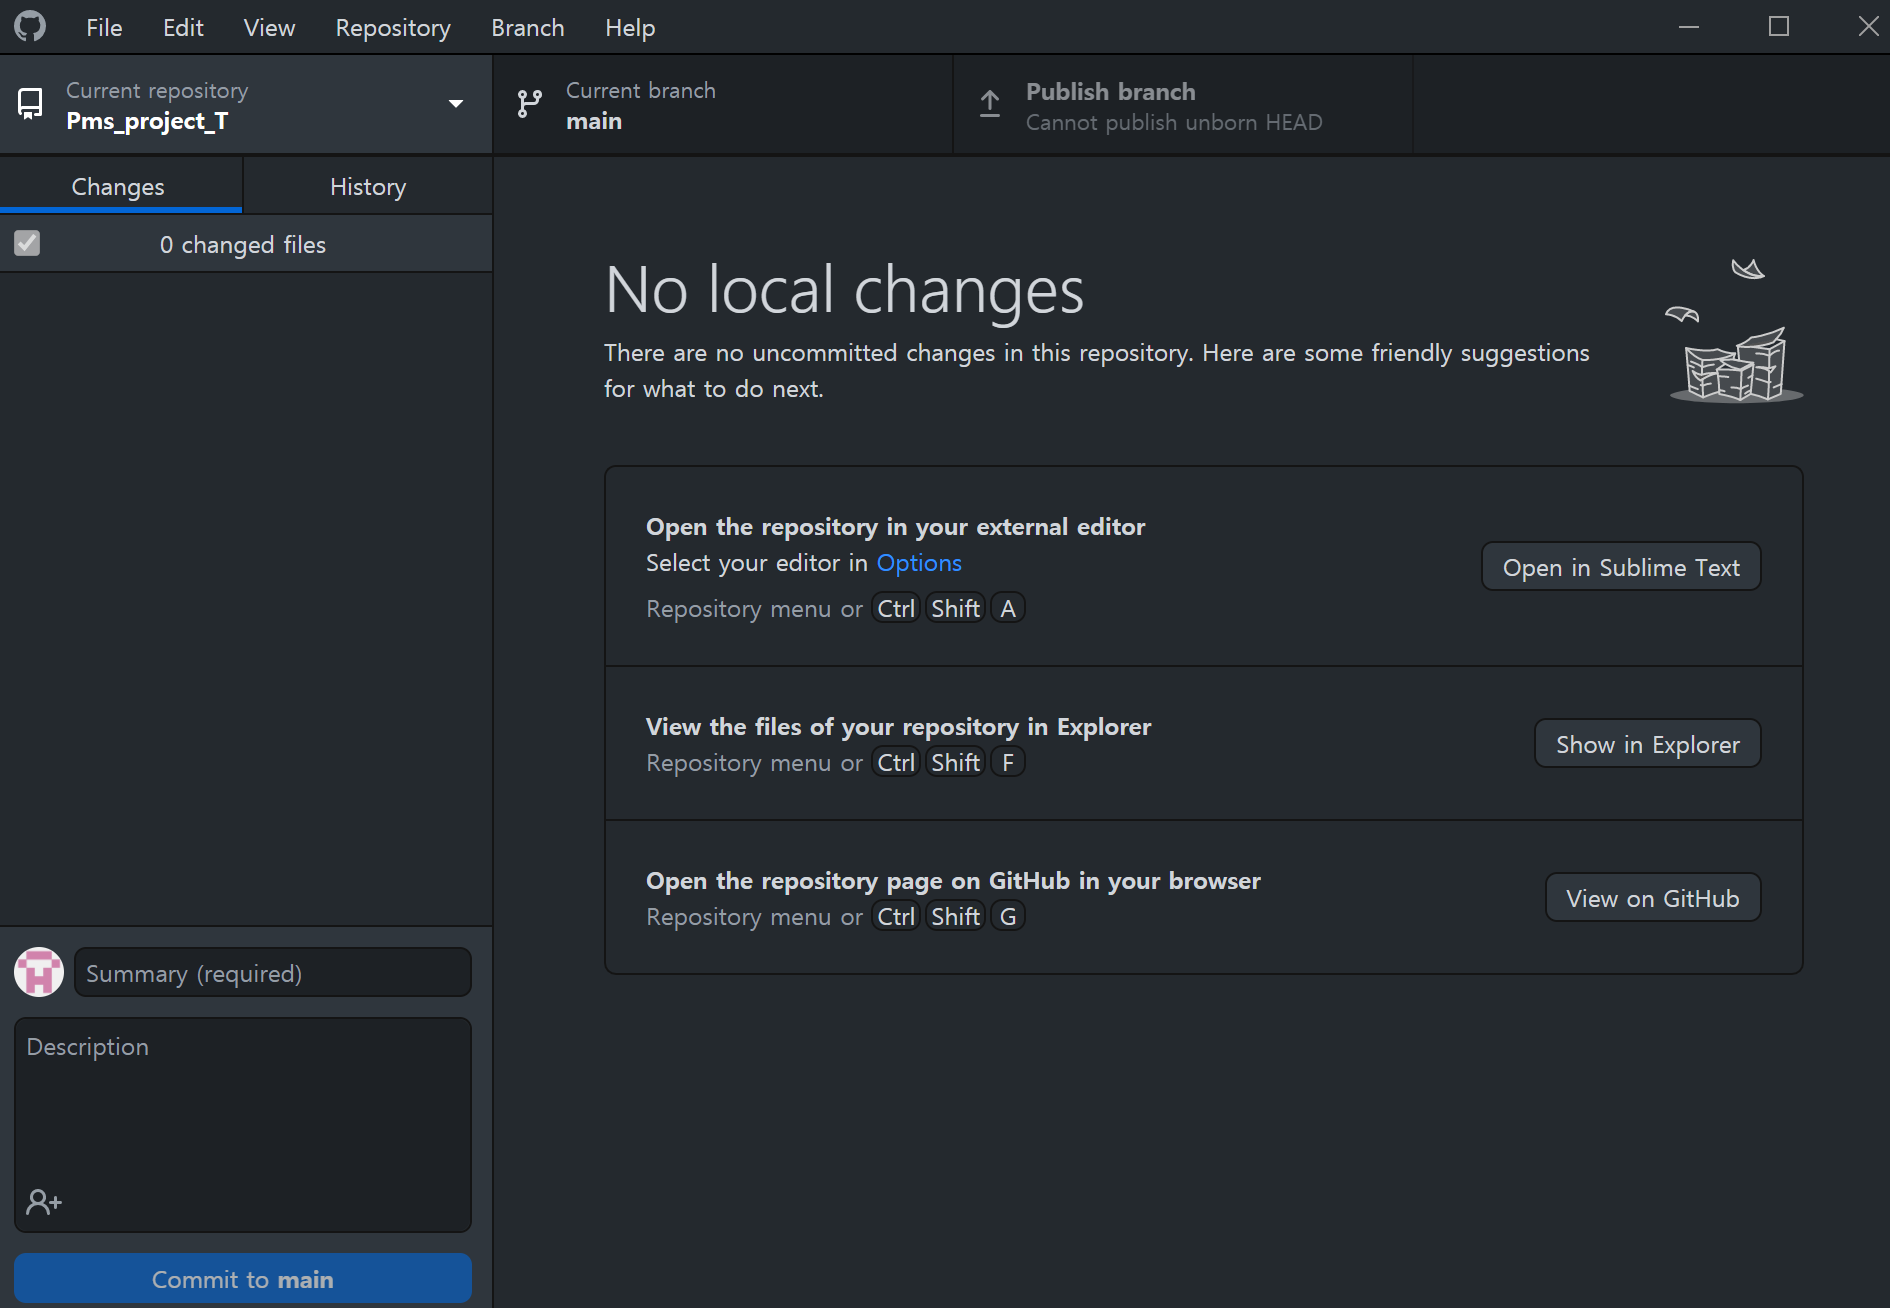
Task: Click the Commit to main button
Action: pyautogui.click(x=243, y=1279)
